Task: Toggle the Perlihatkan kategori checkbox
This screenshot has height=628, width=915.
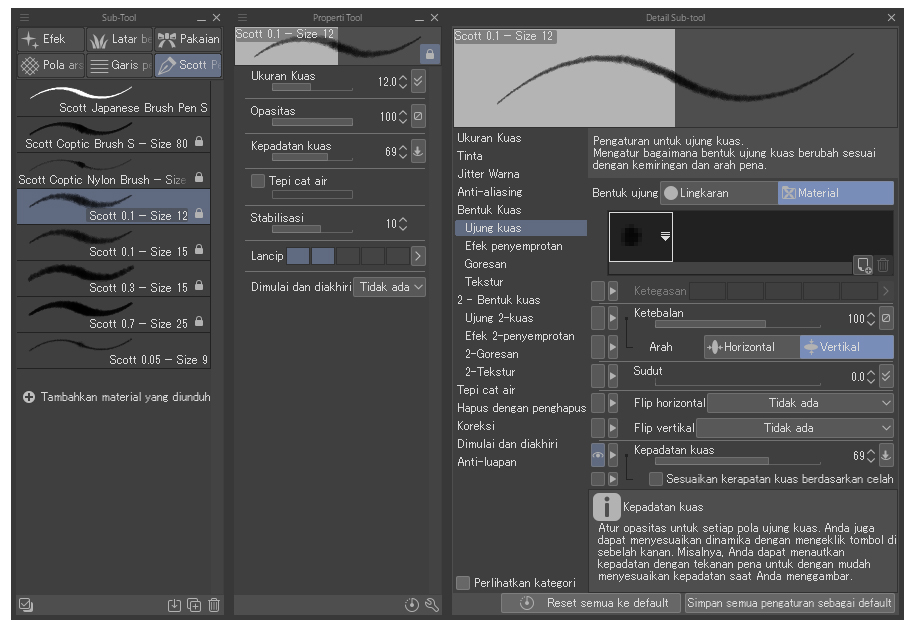Action: click(463, 583)
